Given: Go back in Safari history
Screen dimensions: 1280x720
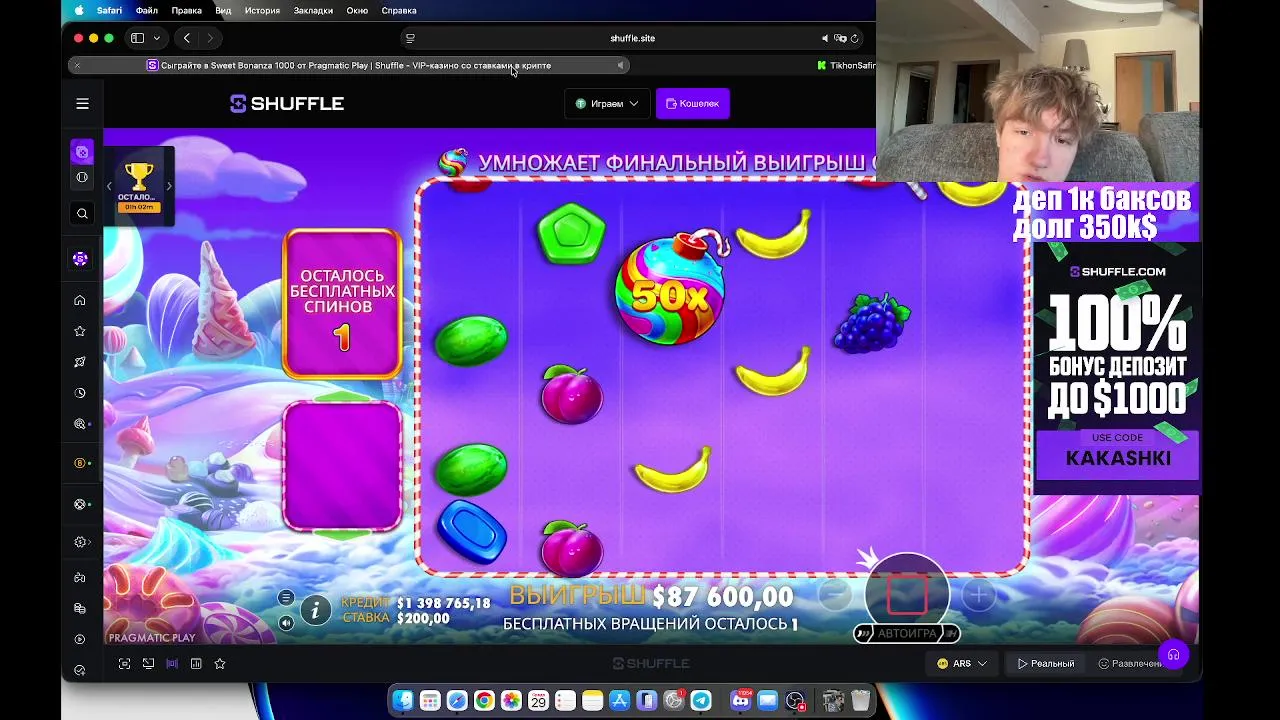Looking at the screenshot, I should (186, 38).
